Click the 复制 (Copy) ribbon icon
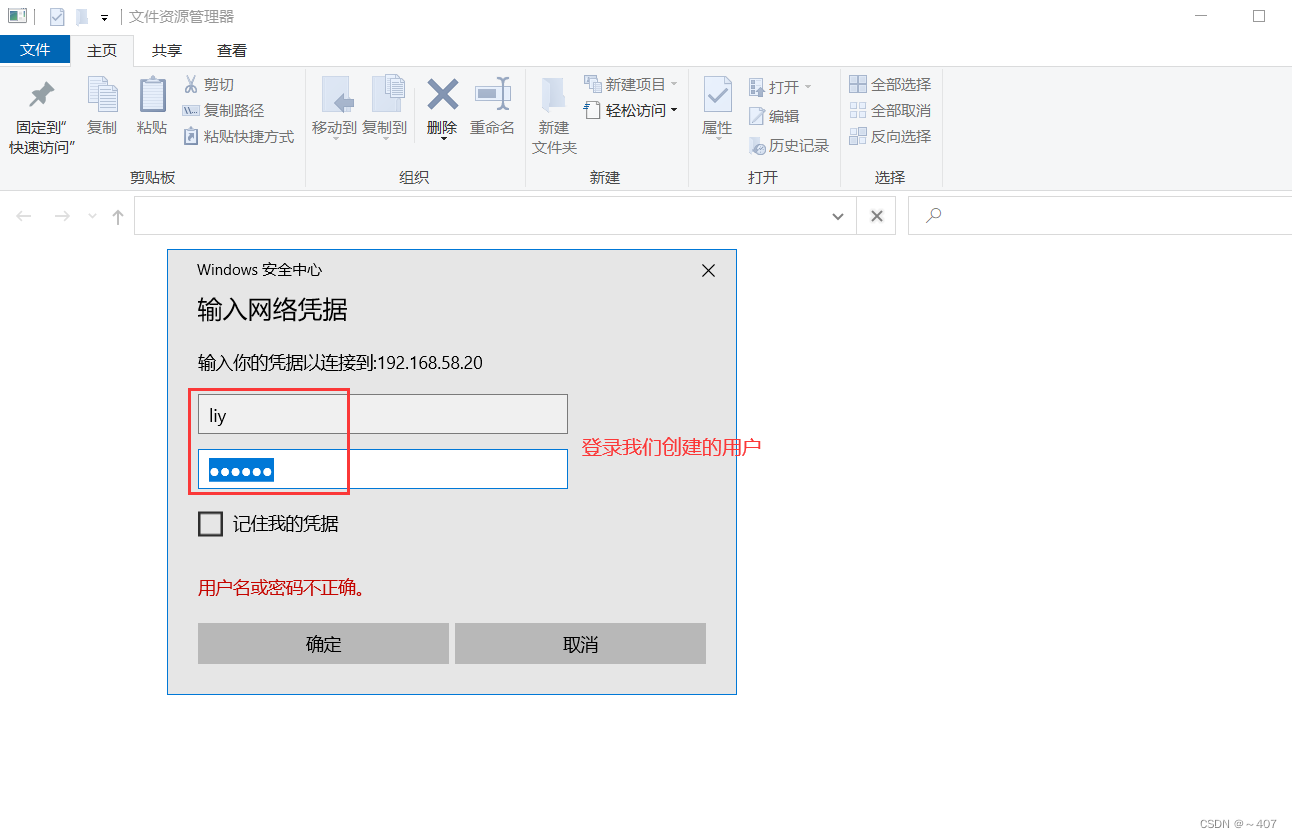Image resolution: width=1292 pixels, height=838 pixels. [102, 94]
